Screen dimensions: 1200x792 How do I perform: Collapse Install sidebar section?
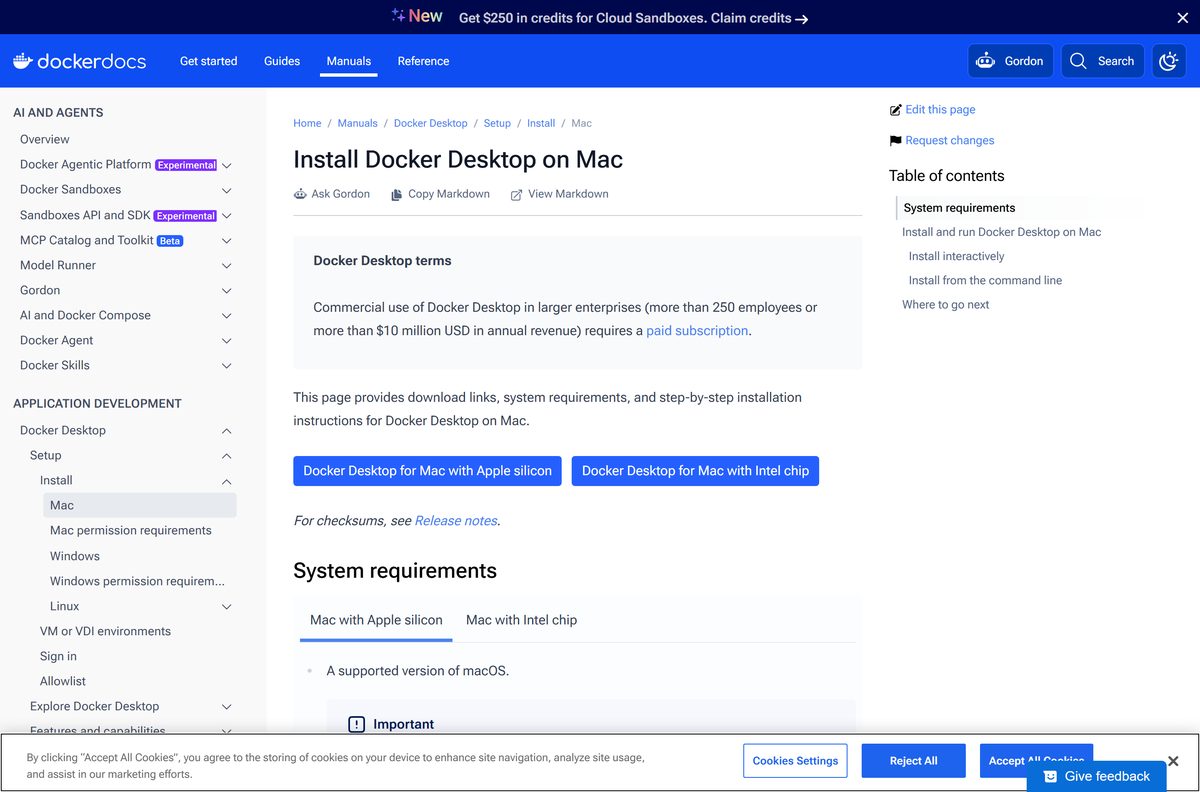227,481
